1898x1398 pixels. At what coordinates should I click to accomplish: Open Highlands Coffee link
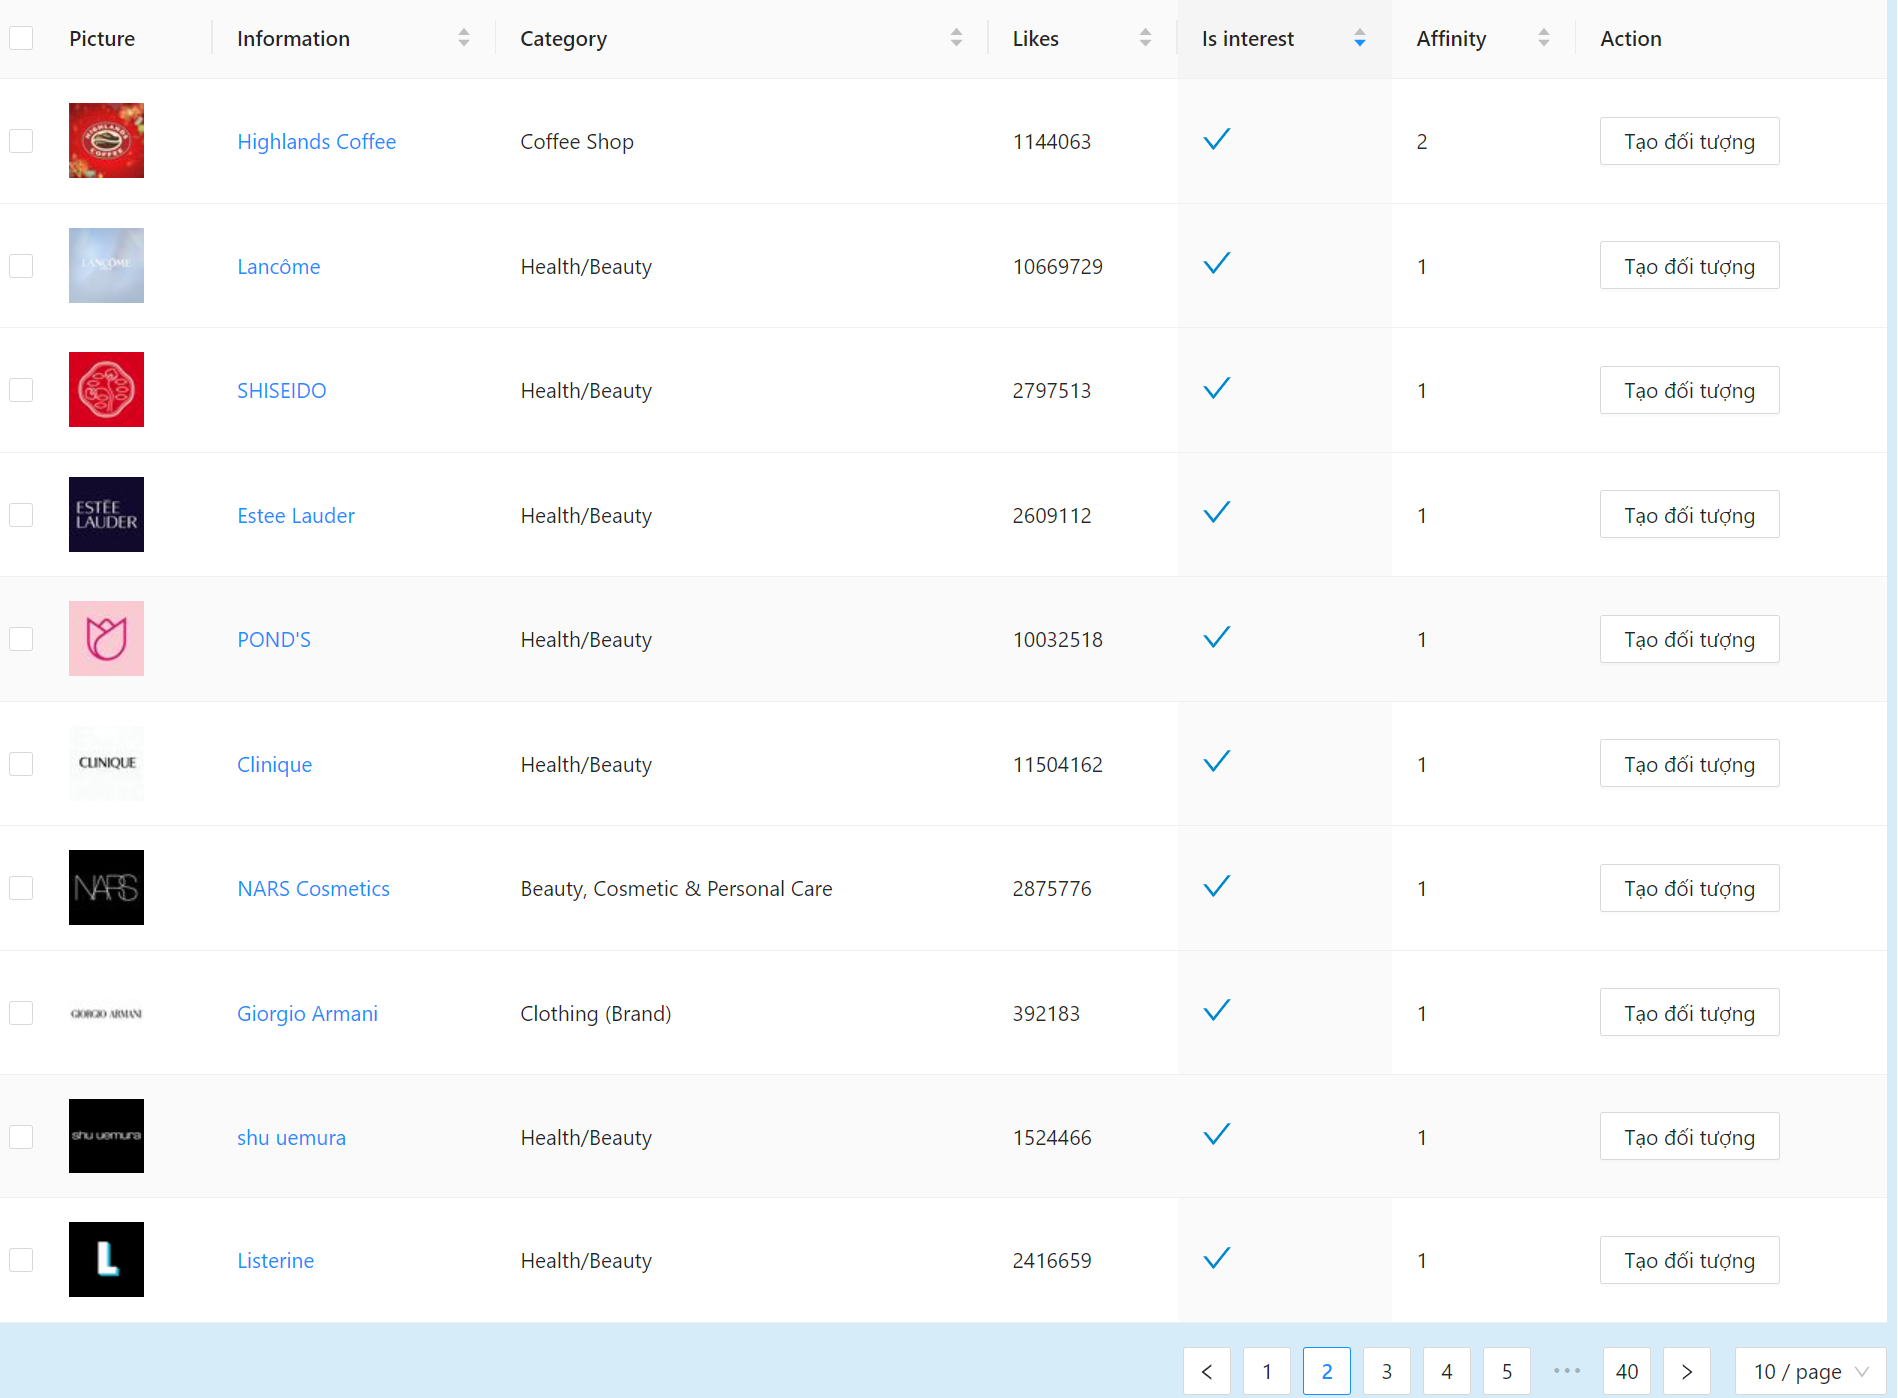tap(317, 142)
